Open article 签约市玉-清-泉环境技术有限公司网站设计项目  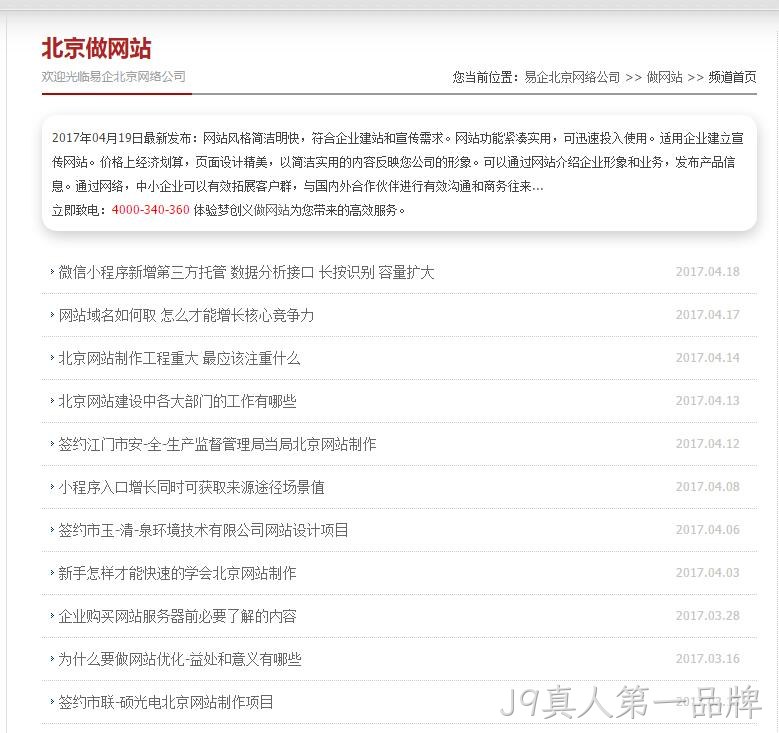[x=203, y=530]
